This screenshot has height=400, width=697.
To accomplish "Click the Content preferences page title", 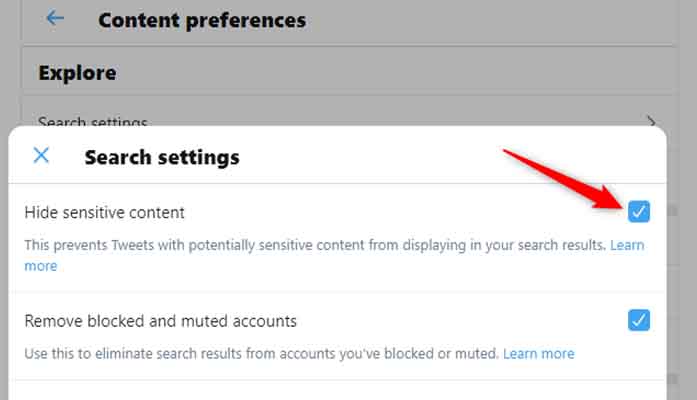I will click(202, 19).
